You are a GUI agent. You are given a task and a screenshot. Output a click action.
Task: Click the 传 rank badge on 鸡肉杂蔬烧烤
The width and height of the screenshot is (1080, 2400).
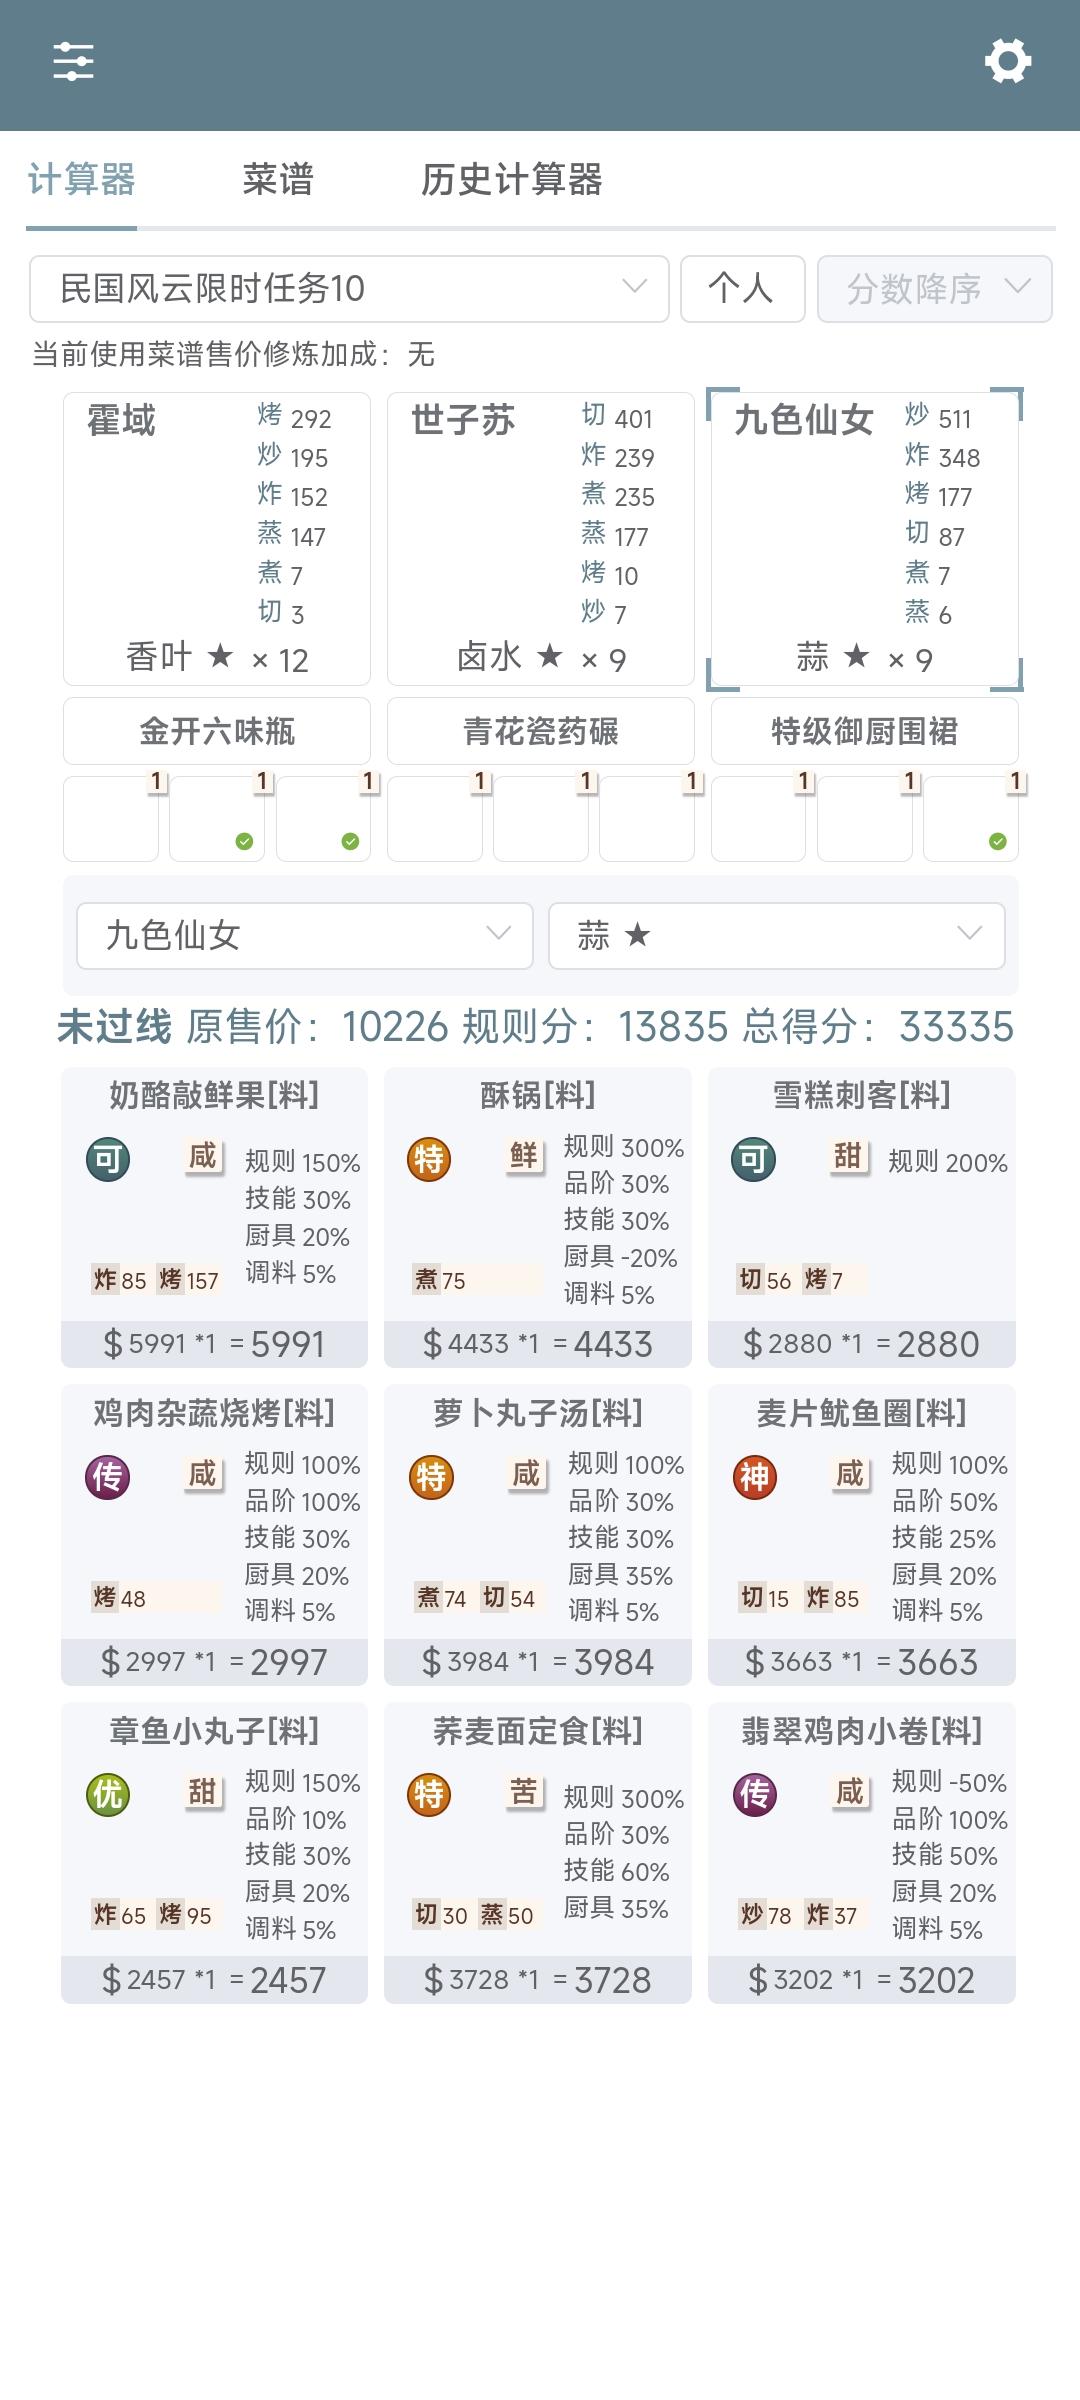click(x=108, y=1477)
